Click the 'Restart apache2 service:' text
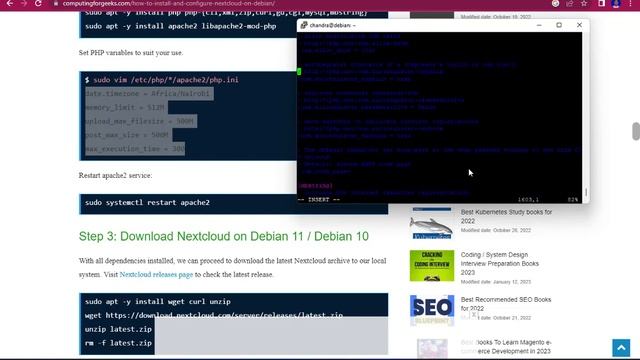This screenshot has height=360, width=640. pos(115,176)
